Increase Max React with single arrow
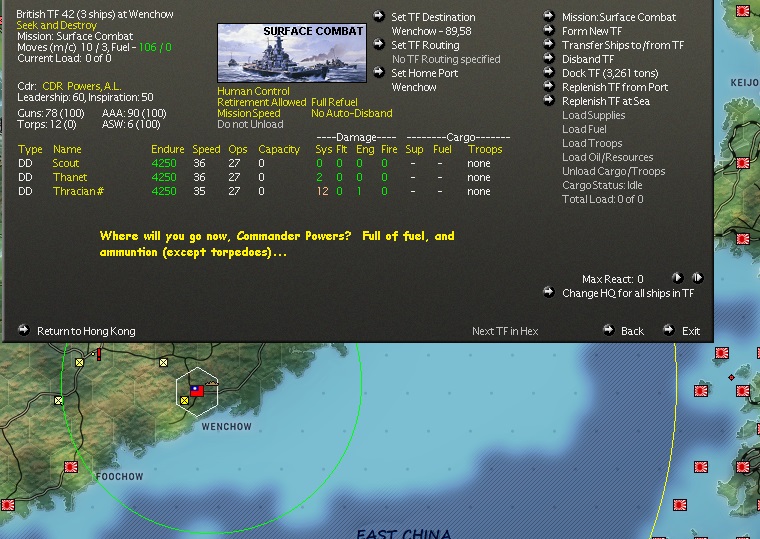 [678, 278]
